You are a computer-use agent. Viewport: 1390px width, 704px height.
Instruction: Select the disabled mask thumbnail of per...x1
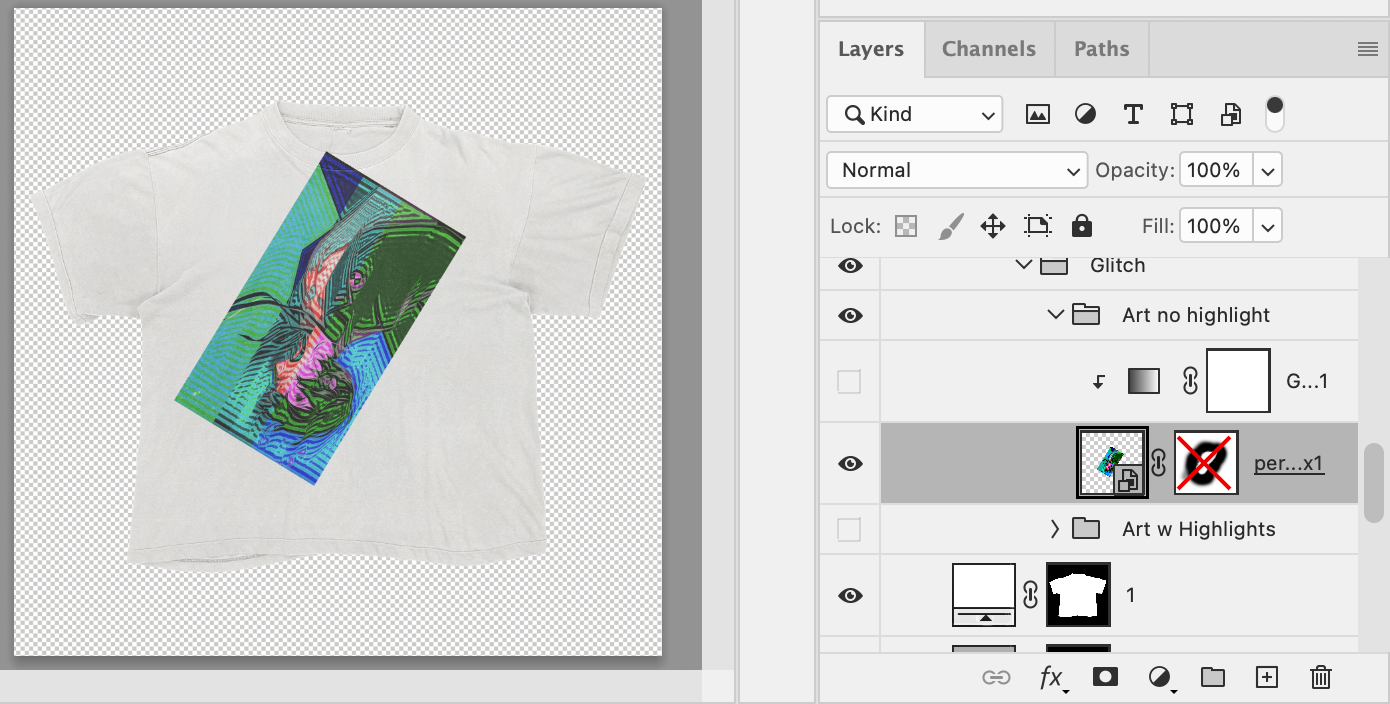point(1206,463)
